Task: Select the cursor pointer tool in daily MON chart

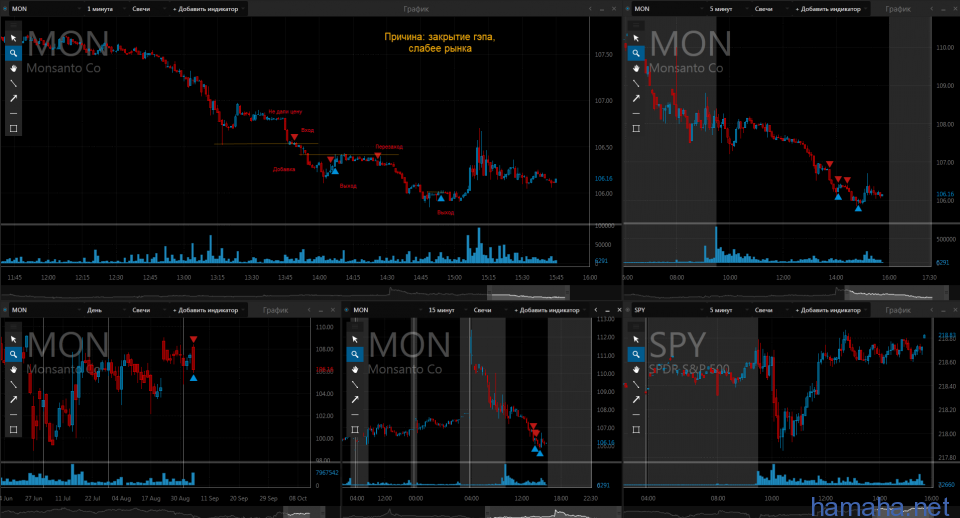Action: tap(13, 339)
